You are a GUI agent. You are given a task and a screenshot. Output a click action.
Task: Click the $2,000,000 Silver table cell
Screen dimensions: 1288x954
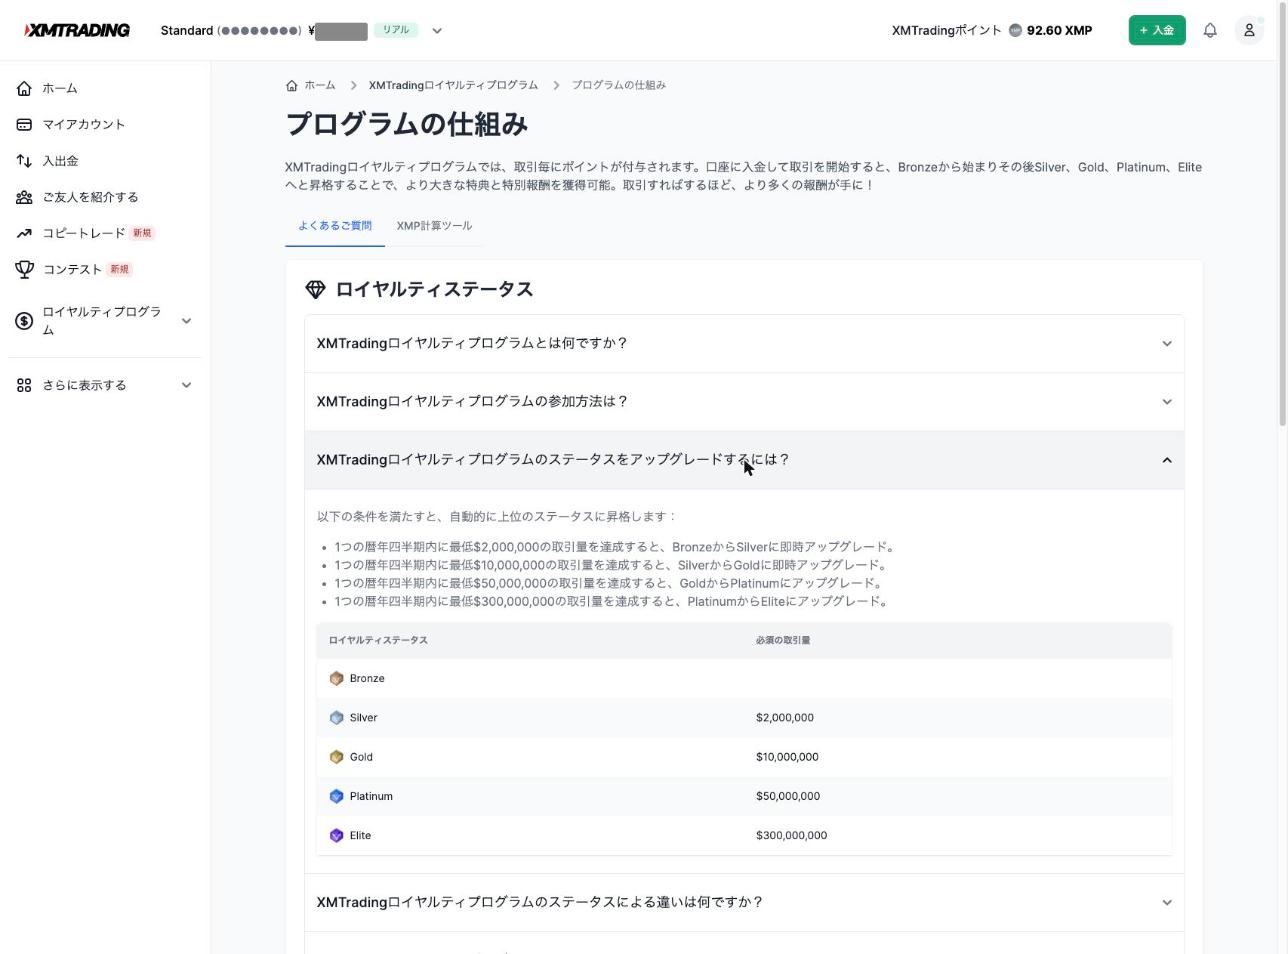pyautogui.click(x=785, y=718)
